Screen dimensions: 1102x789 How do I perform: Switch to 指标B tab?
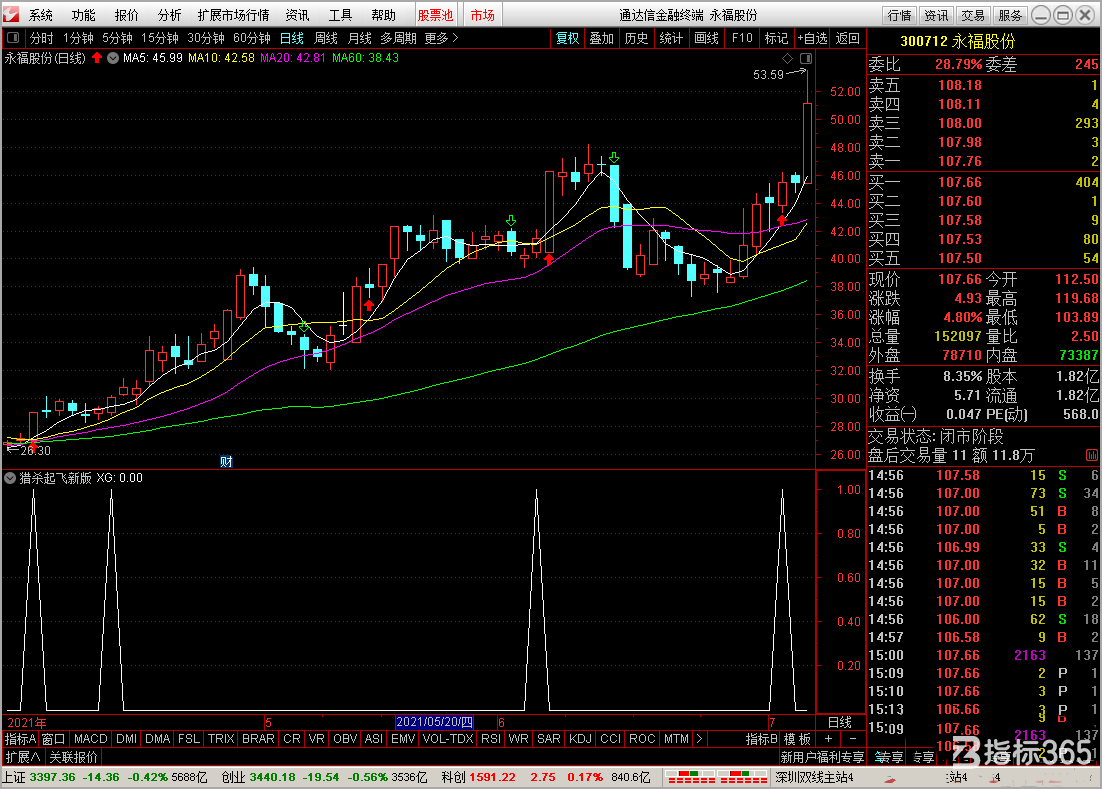pyautogui.click(x=761, y=738)
